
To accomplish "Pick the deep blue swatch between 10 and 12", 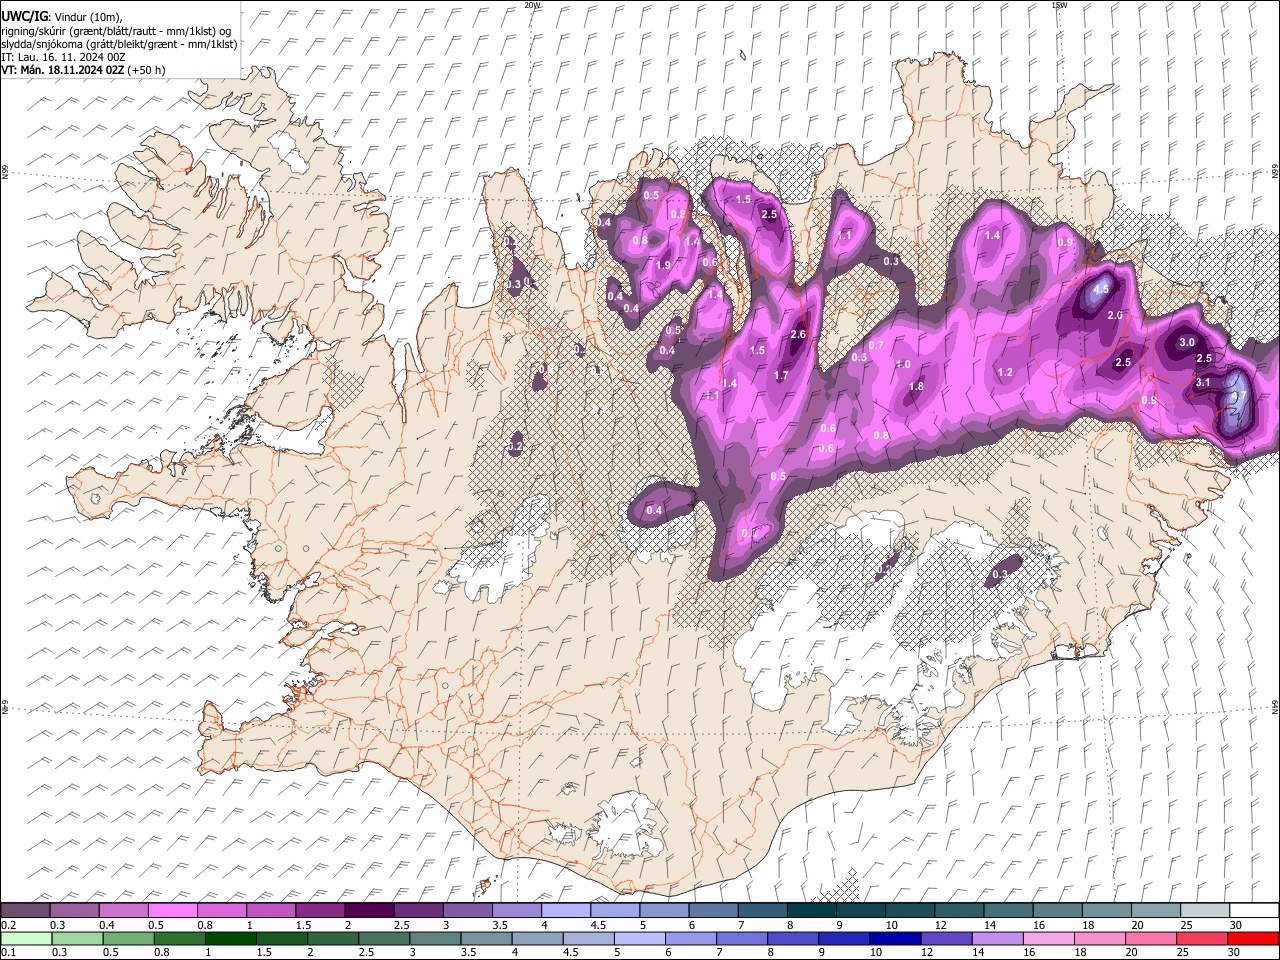I will [894, 938].
